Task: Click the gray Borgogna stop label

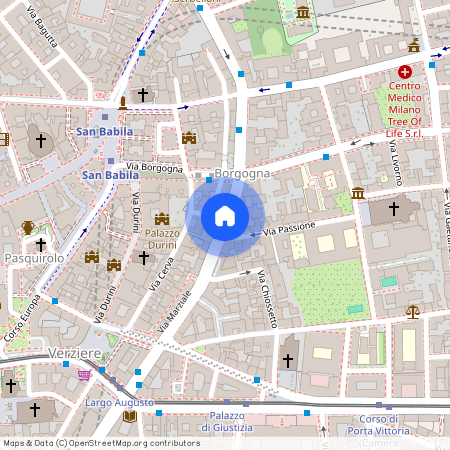Action: [242, 174]
